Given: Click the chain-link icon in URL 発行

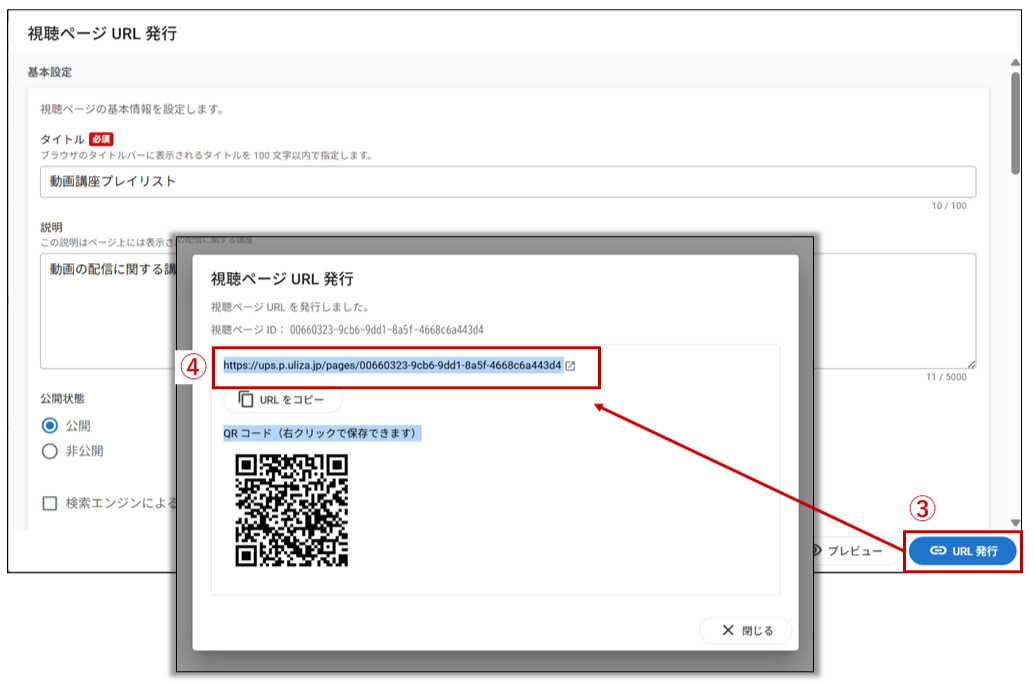Looking at the screenshot, I should pos(937,551).
